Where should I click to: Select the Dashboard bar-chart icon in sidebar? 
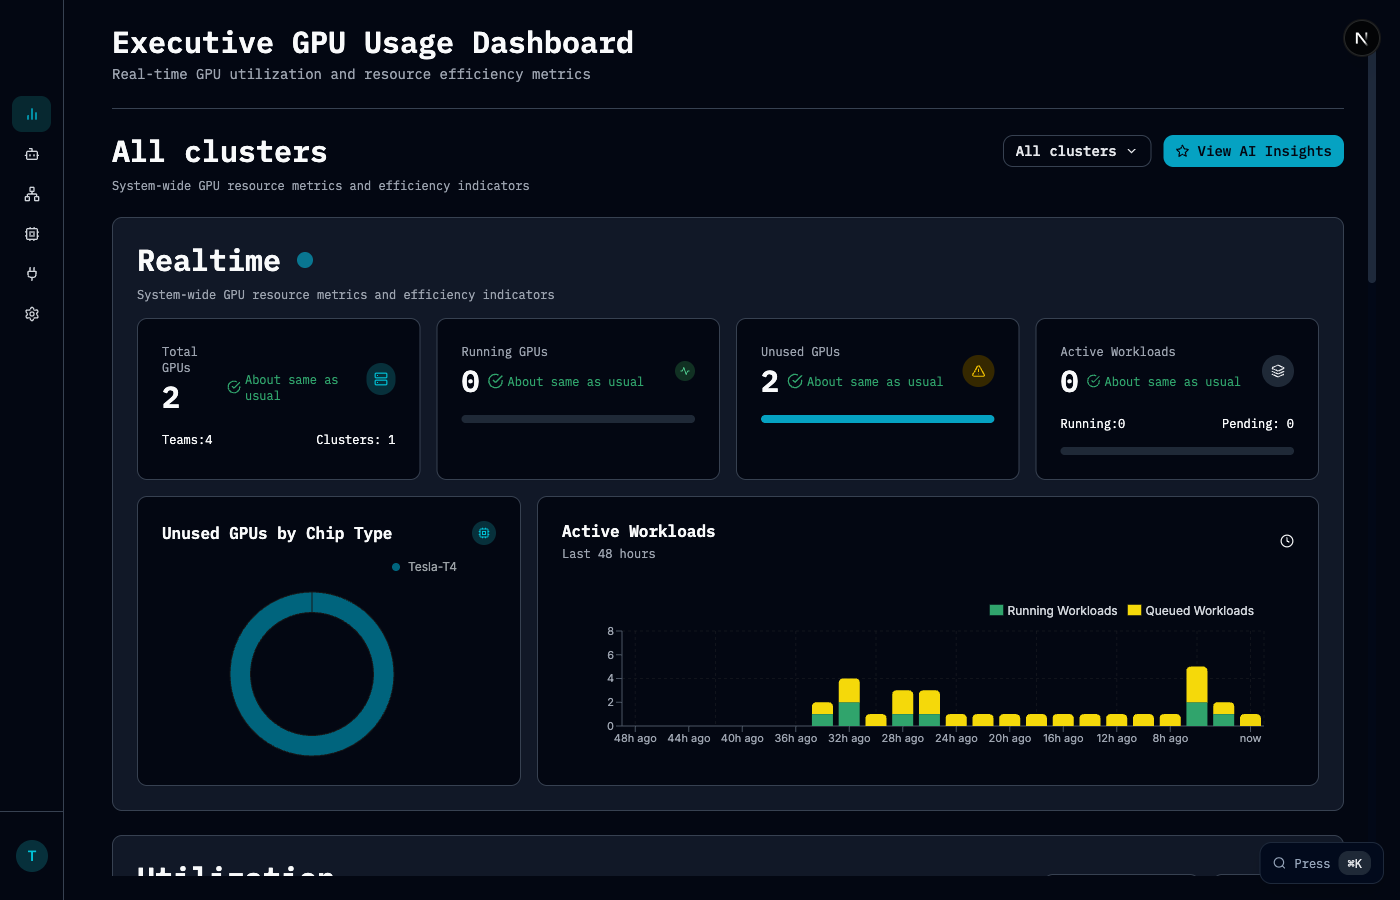pos(31,113)
